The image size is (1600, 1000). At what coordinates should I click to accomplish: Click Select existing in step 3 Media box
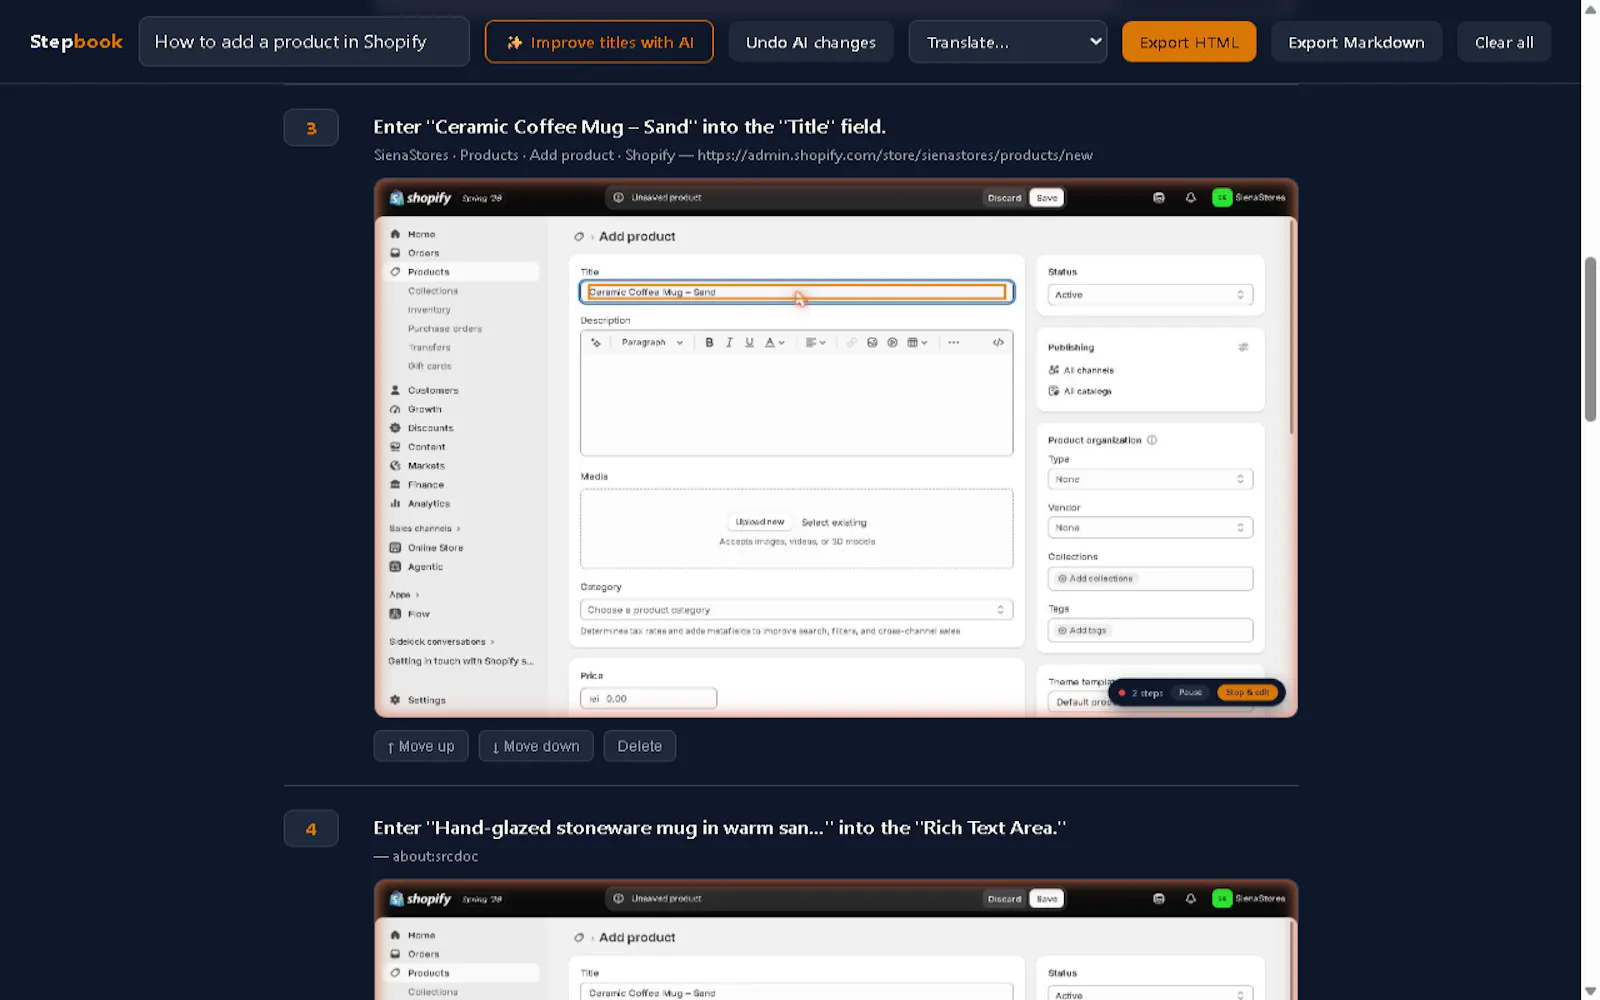[x=834, y=522]
